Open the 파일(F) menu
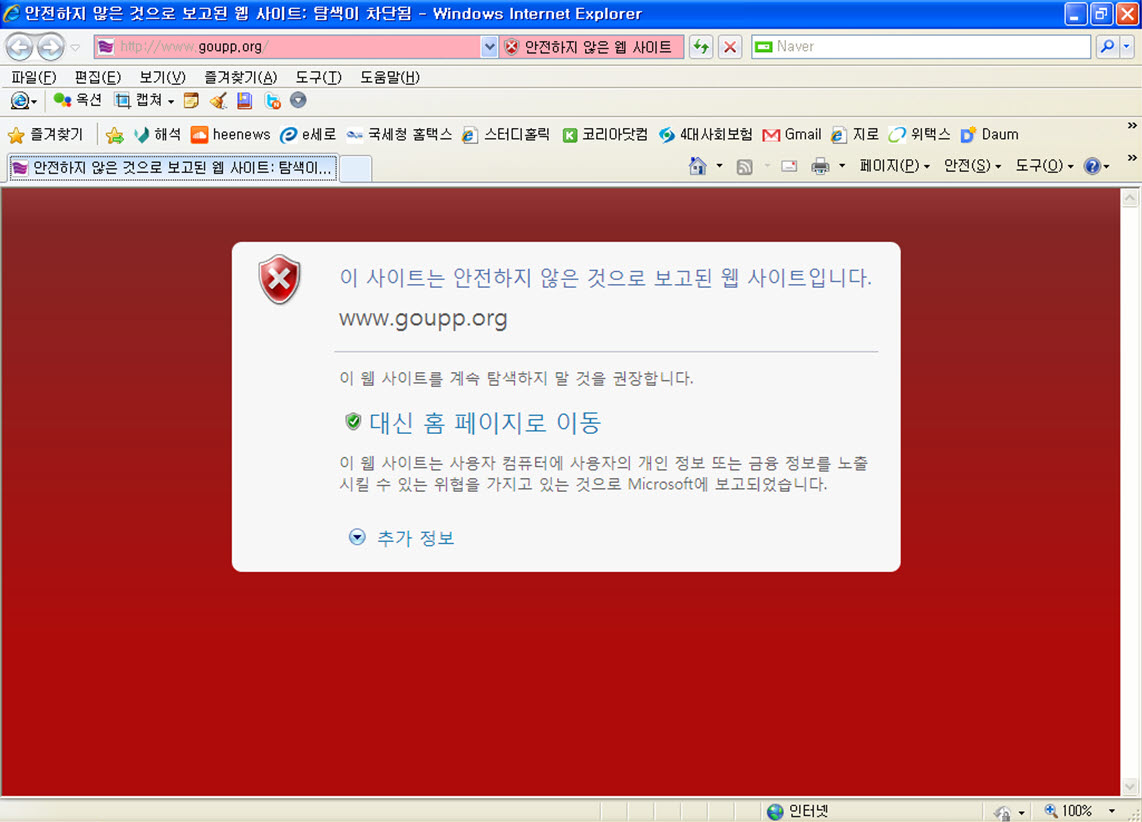 point(33,77)
